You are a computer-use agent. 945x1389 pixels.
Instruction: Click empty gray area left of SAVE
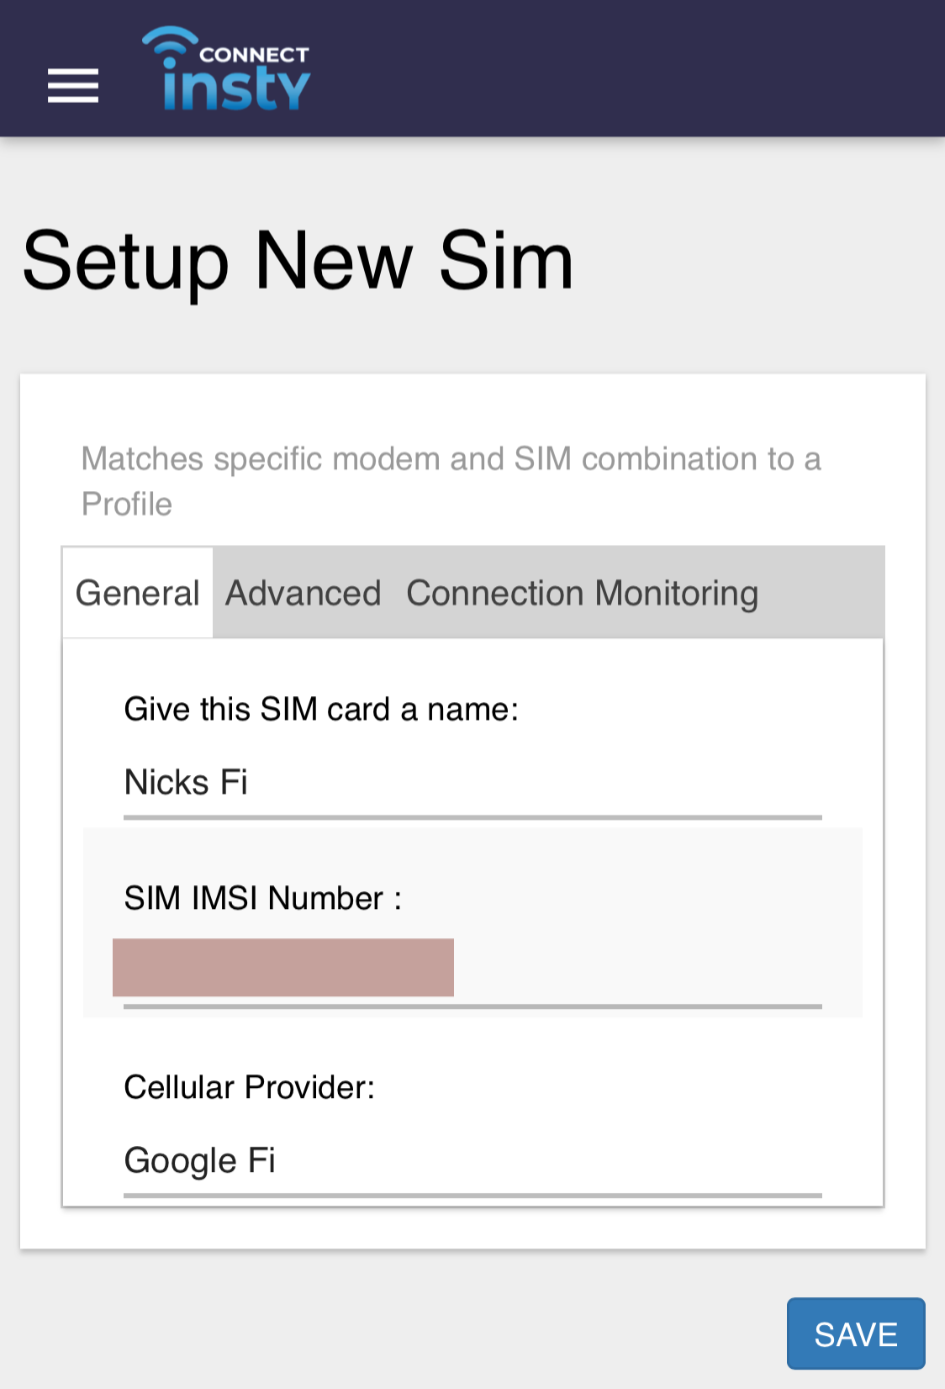400,1333
